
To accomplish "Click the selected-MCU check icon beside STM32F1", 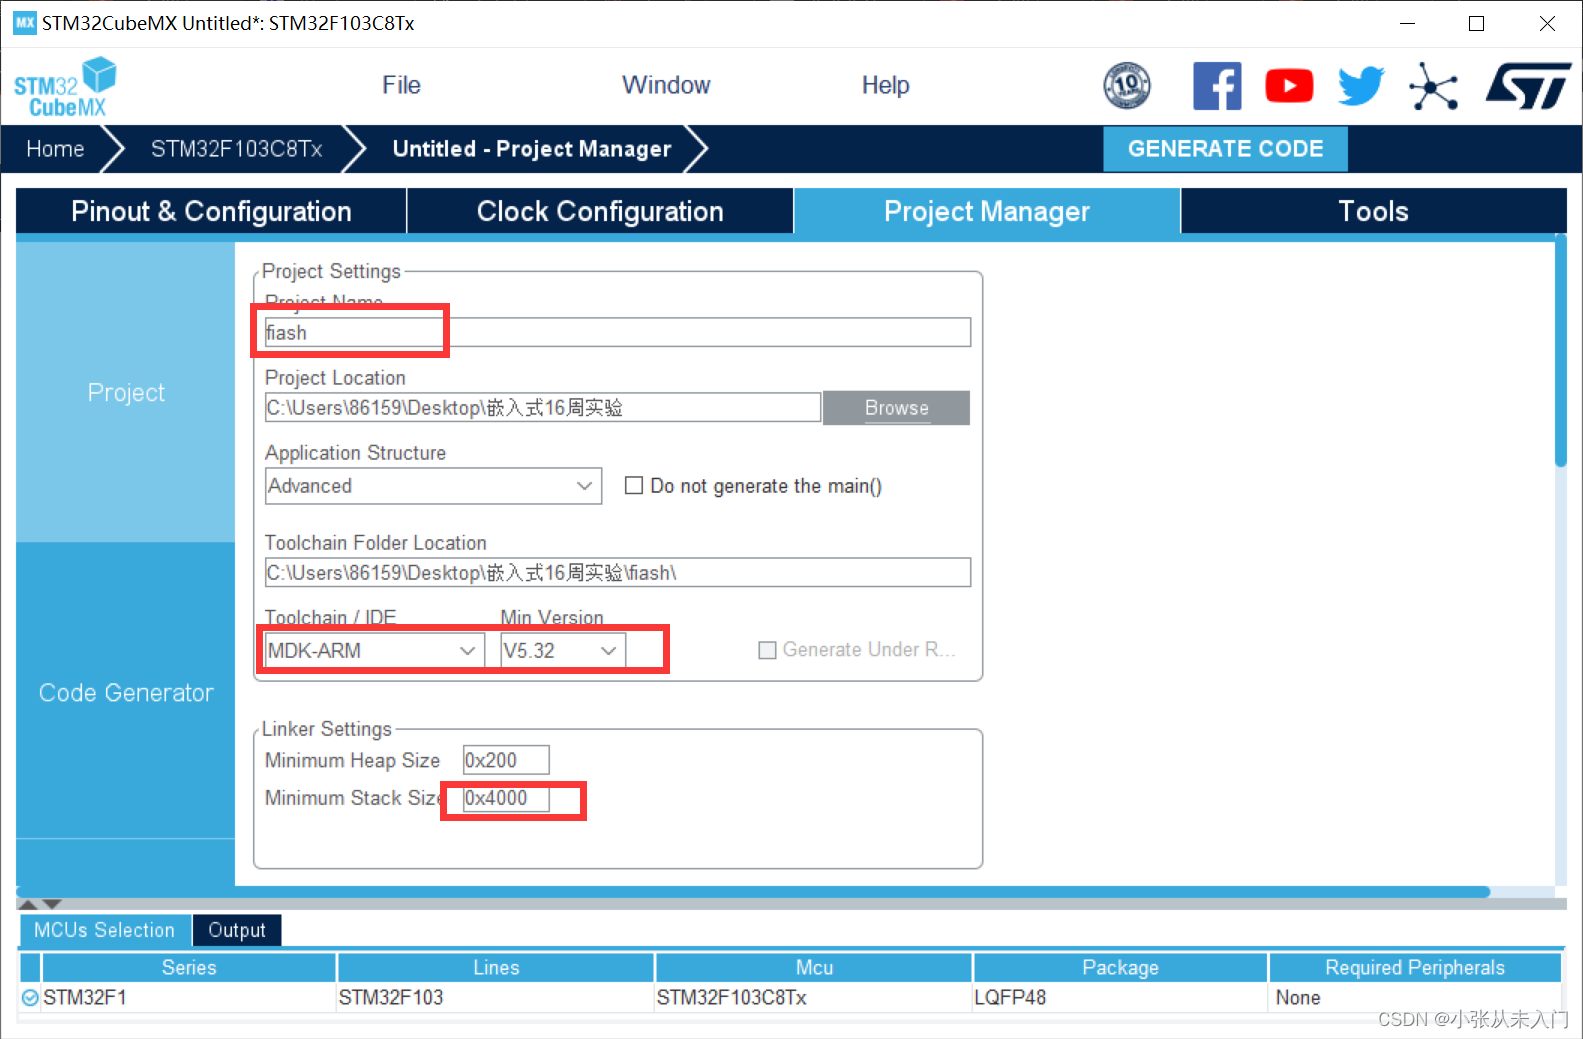I will [x=30, y=997].
